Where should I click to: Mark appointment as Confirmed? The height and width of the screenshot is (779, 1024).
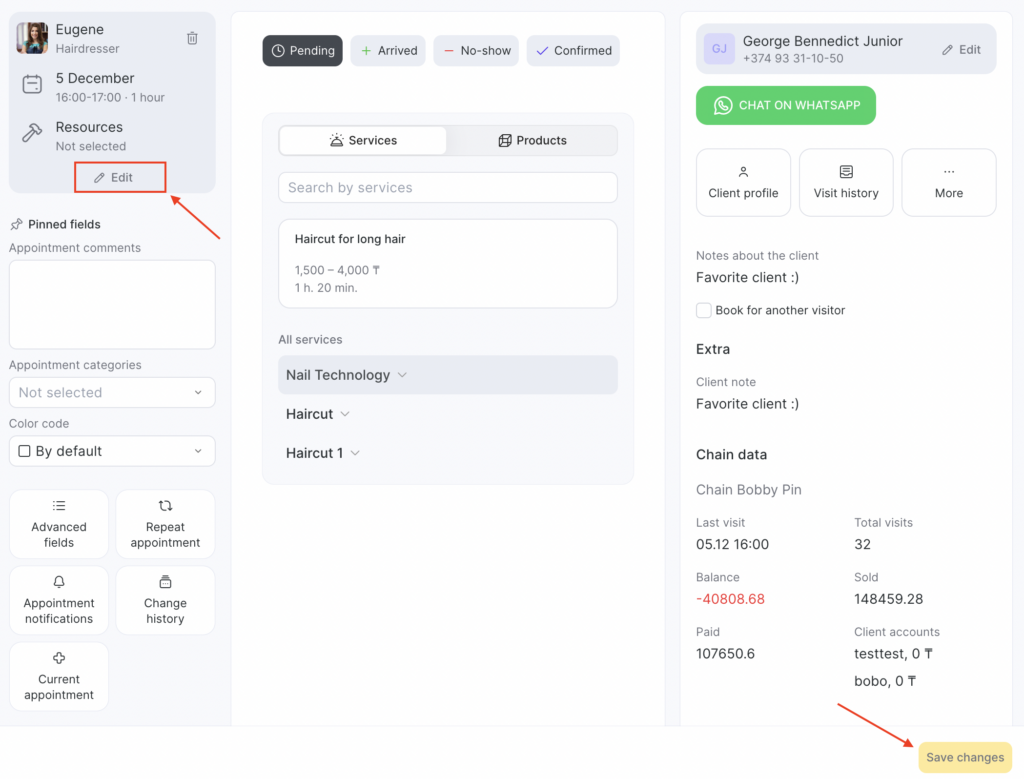pos(573,51)
